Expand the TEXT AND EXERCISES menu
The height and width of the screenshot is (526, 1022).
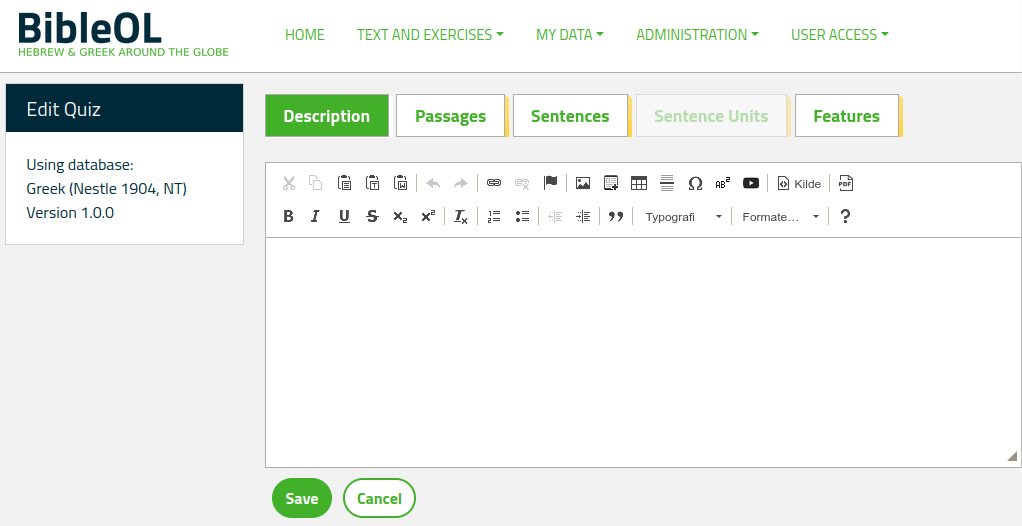(x=430, y=35)
